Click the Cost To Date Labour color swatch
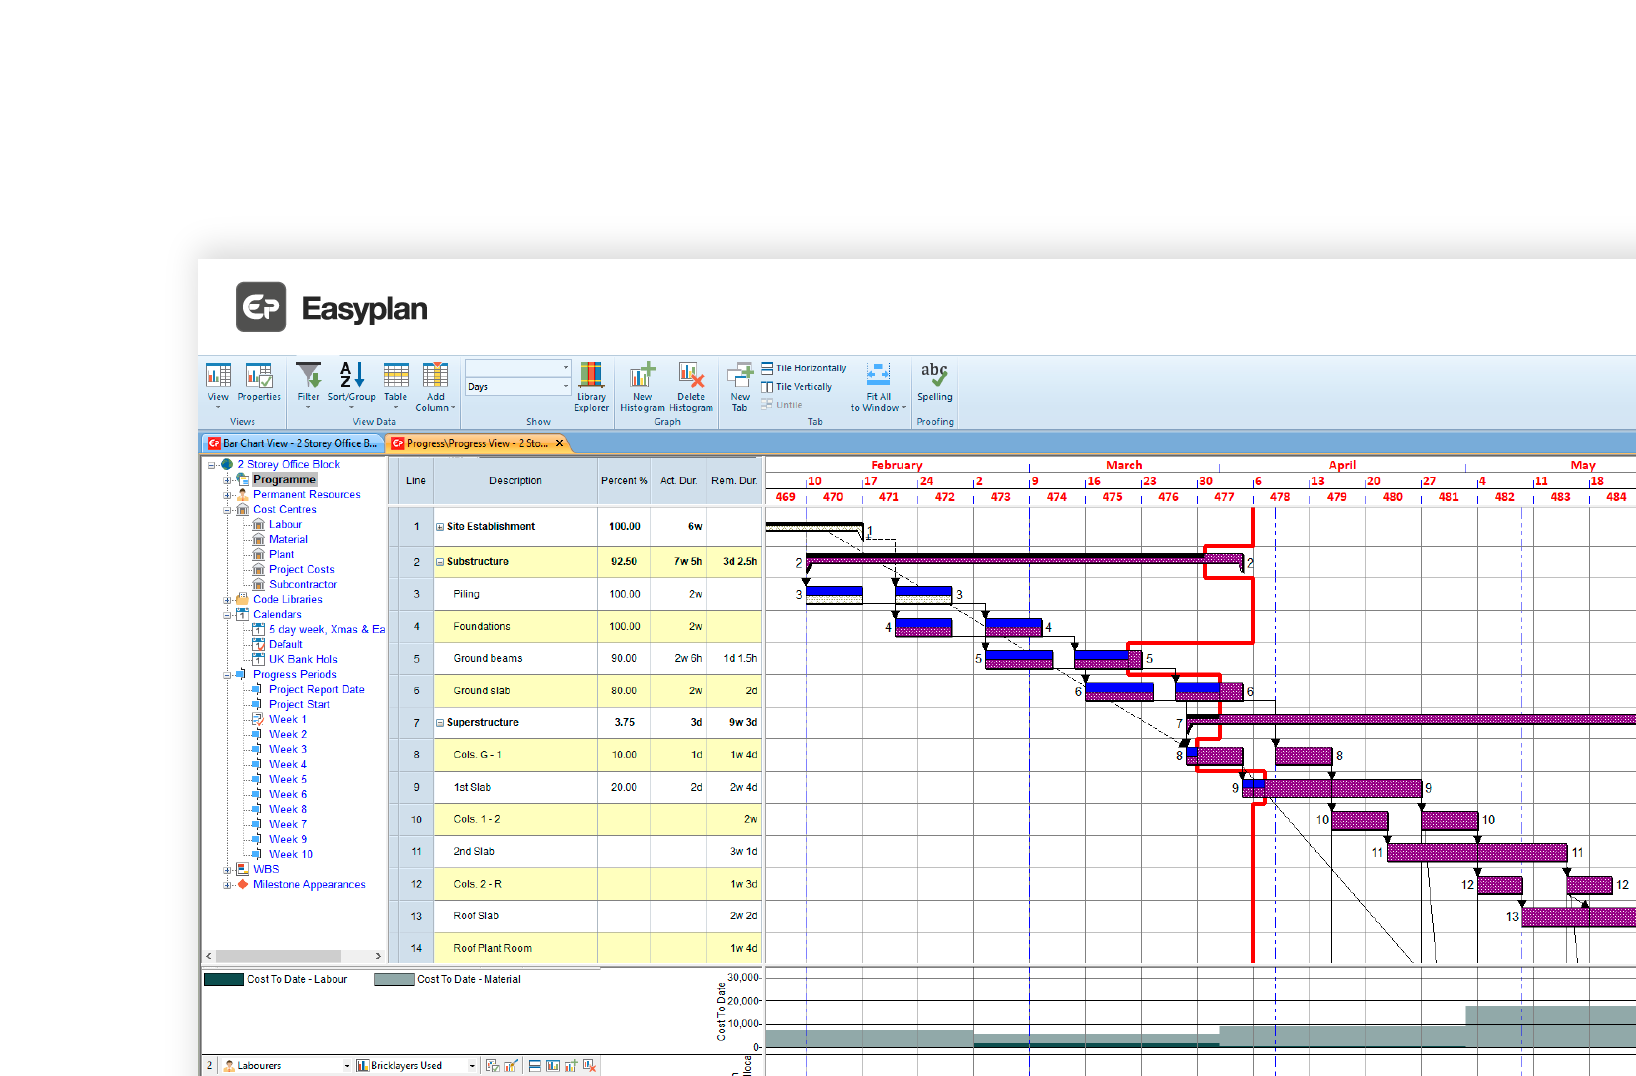 pos(225,979)
